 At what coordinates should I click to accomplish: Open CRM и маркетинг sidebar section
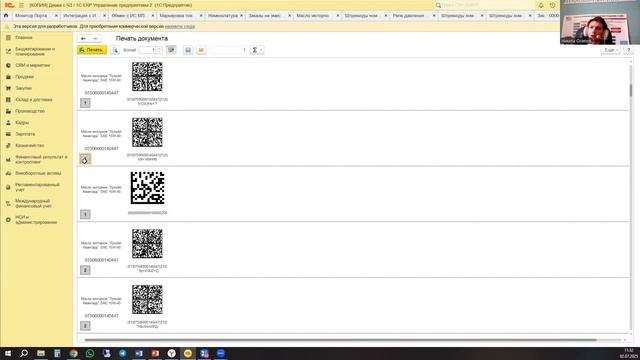[32, 65]
